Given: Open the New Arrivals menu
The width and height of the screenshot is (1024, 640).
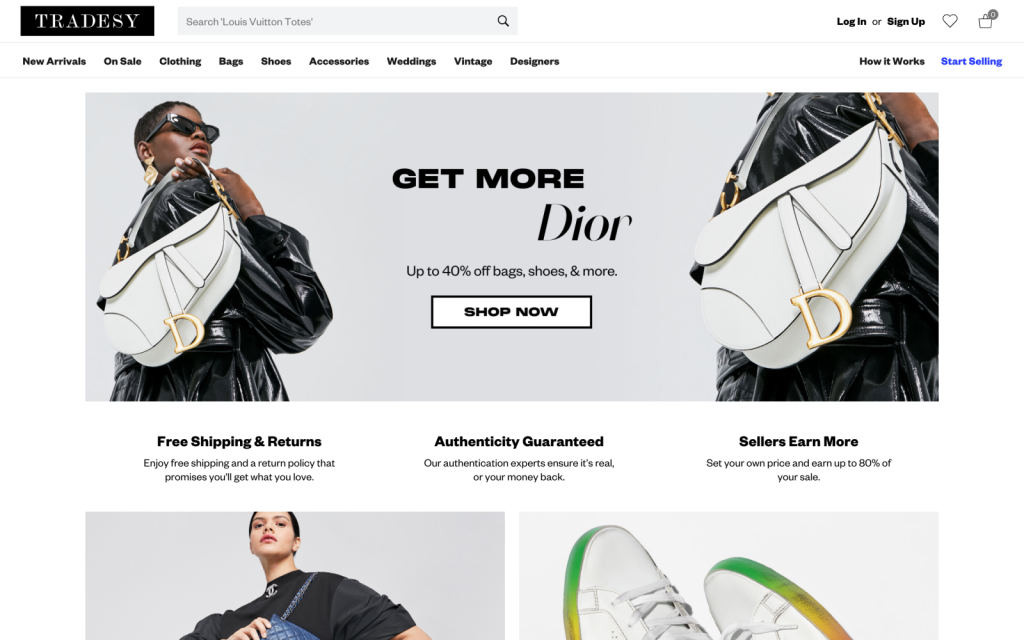Looking at the screenshot, I should coord(54,61).
